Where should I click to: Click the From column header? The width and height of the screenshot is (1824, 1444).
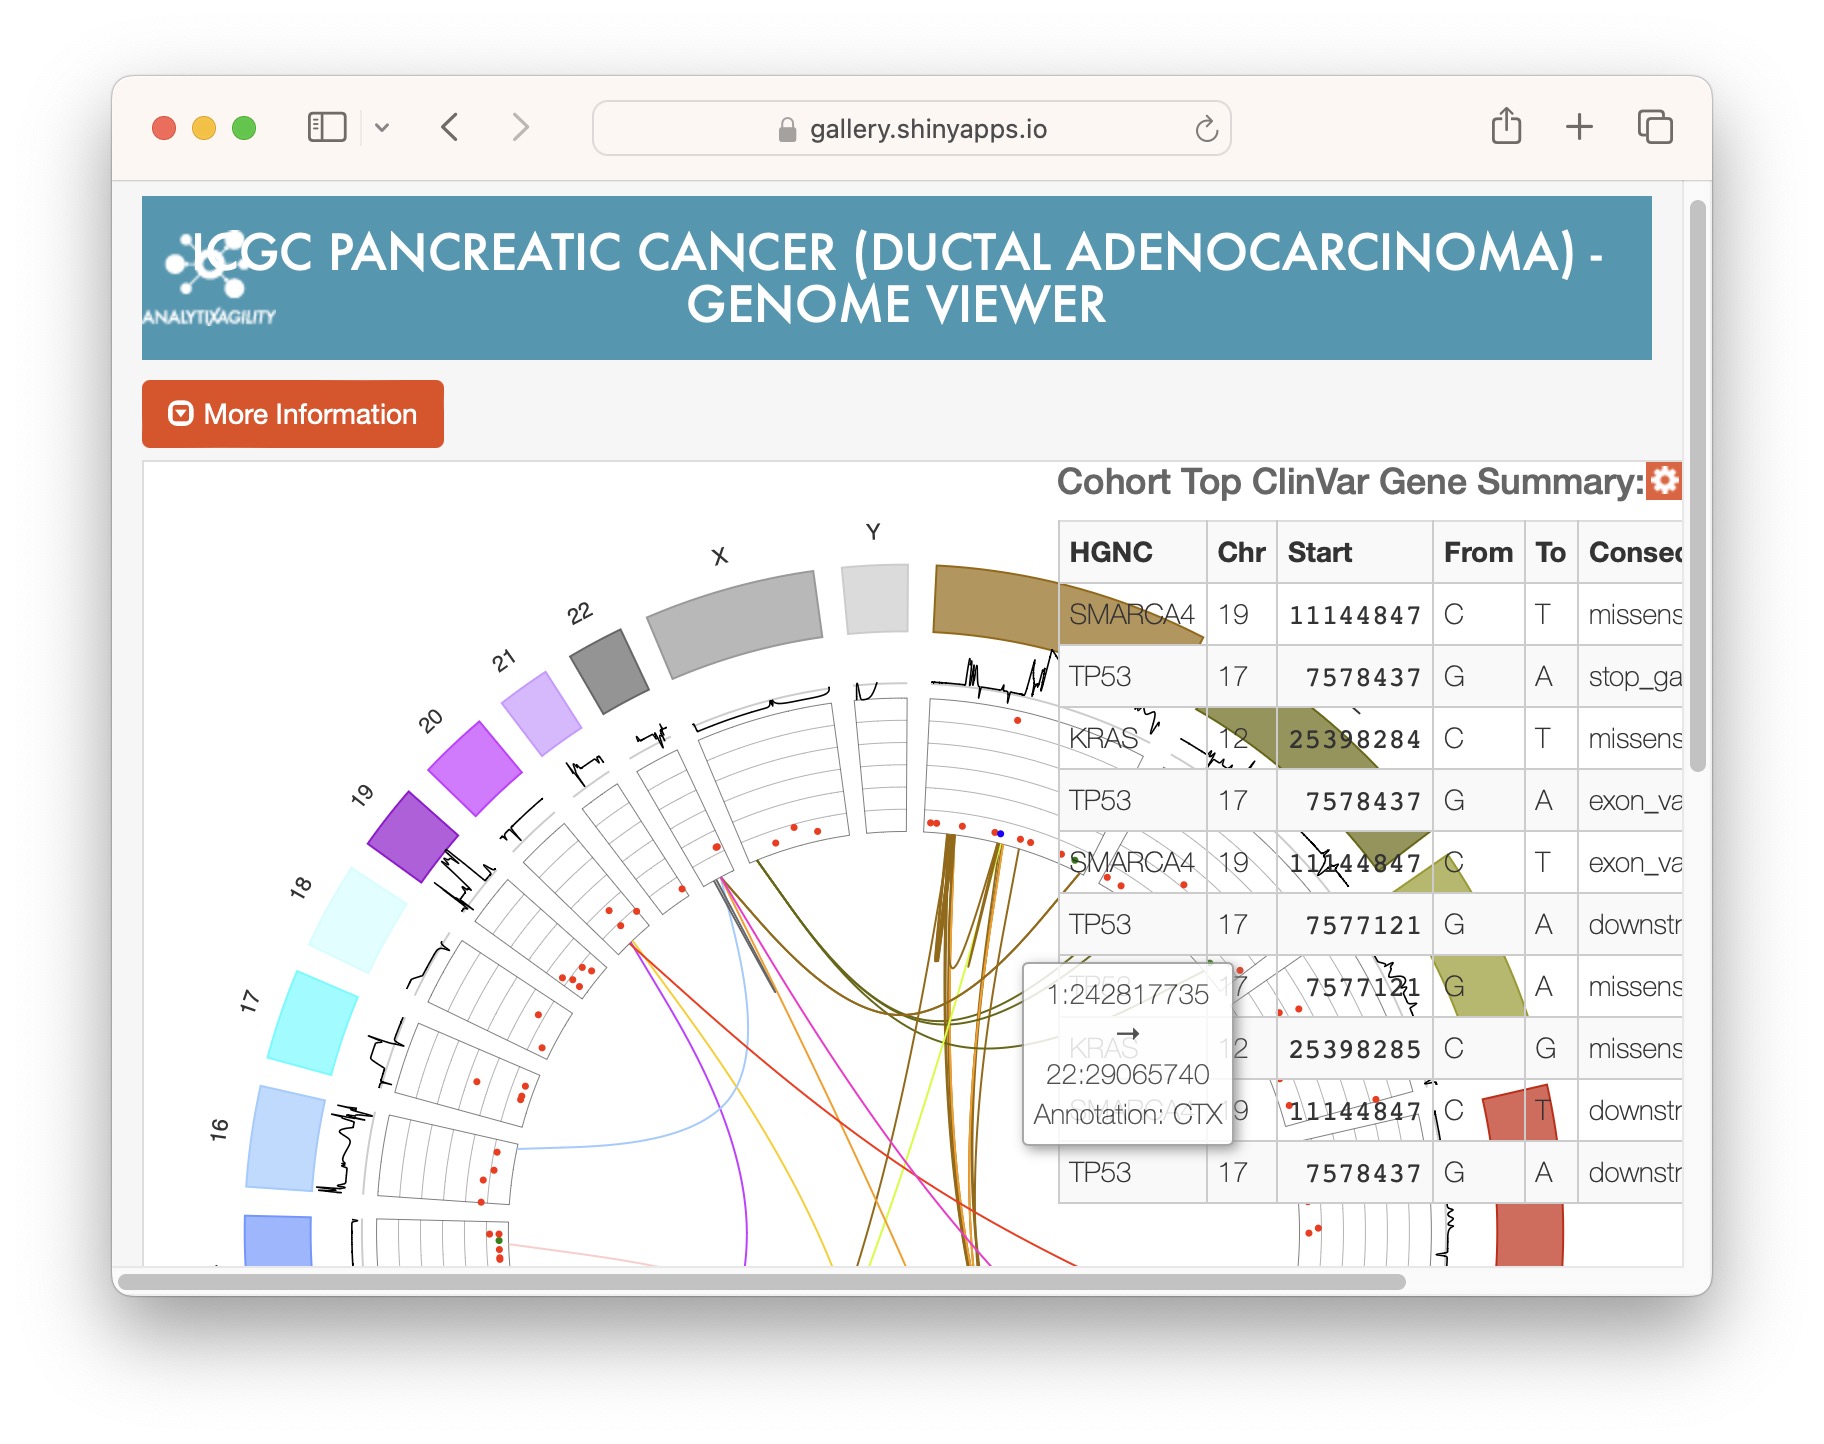1477,552
